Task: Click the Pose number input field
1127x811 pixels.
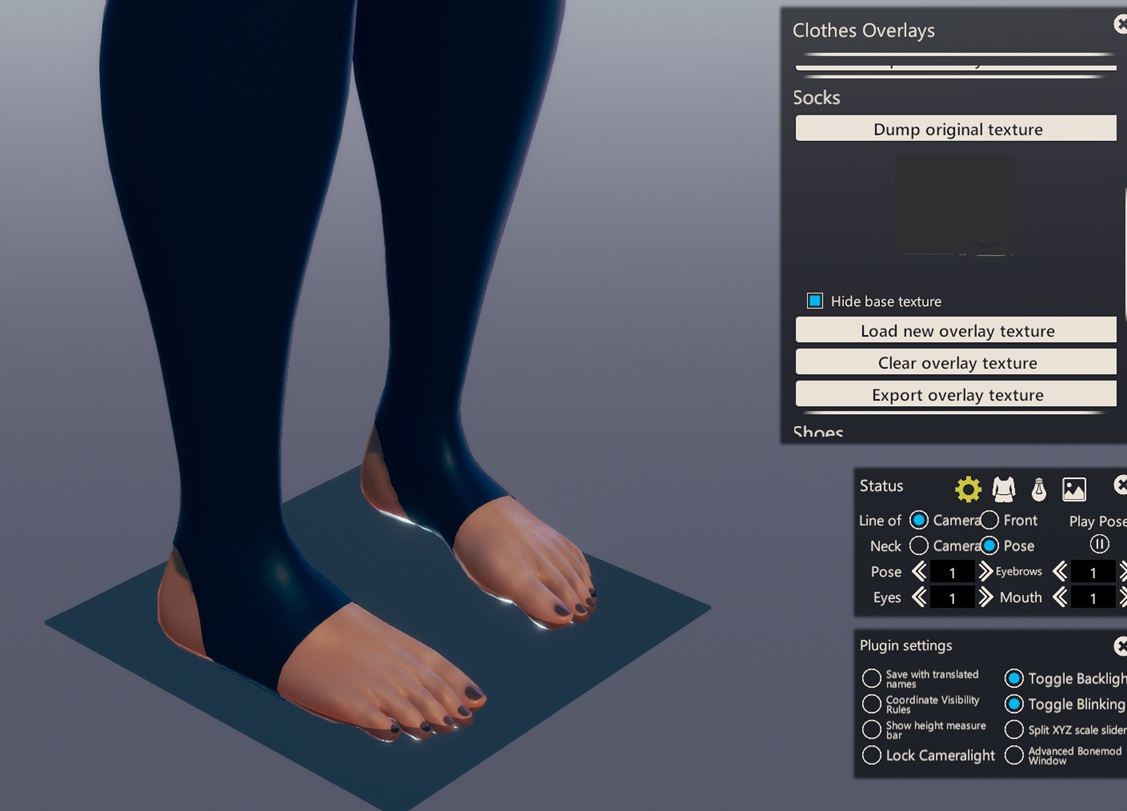Action: click(952, 572)
